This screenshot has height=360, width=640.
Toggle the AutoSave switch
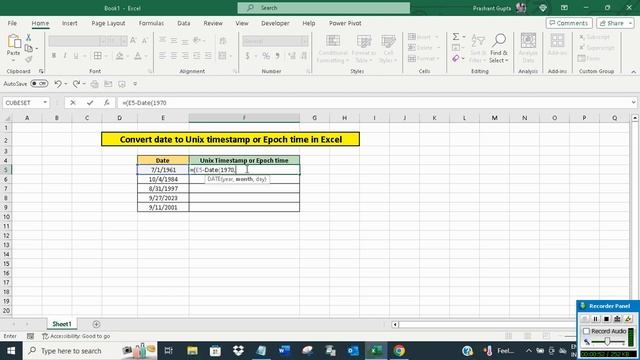point(39,84)
